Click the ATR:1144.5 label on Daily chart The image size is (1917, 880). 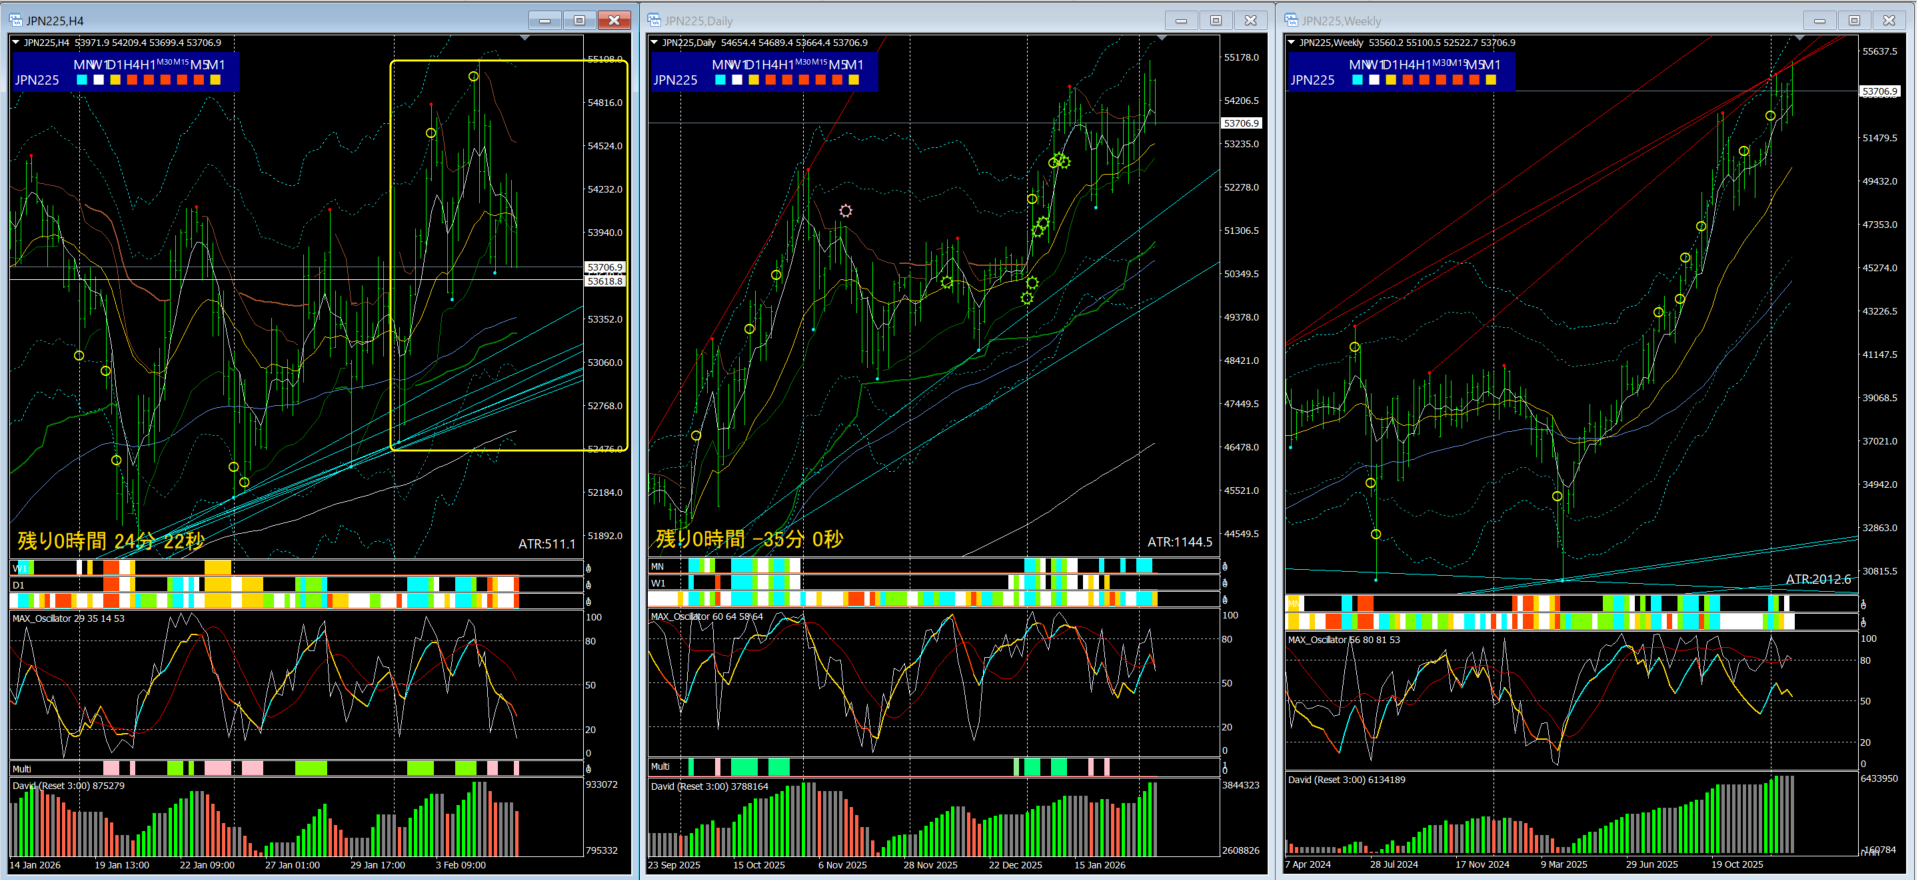pos(1179,542)
